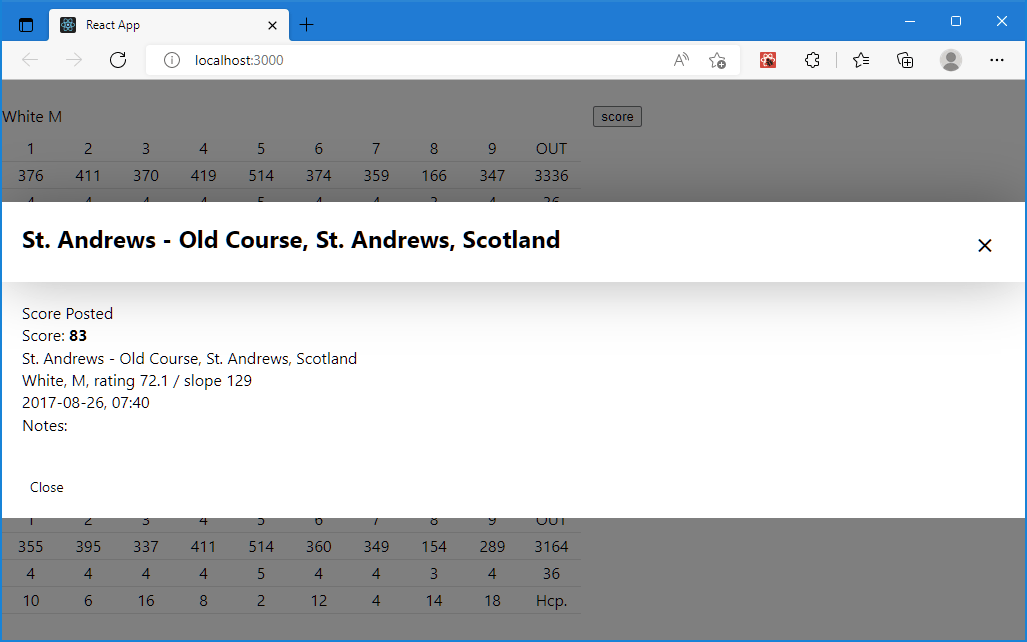Click the Notes: label
Screen dimensions: 1027x642
[45, 426]
